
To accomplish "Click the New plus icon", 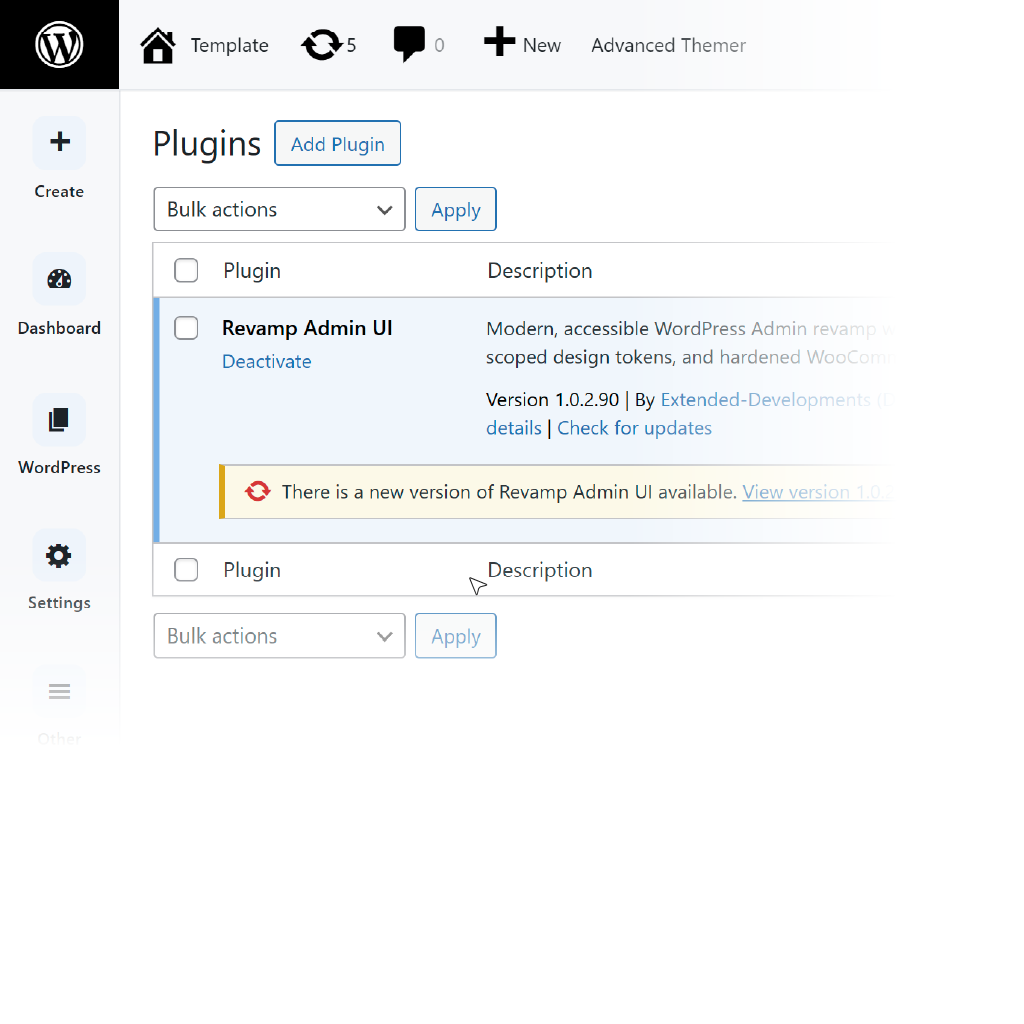I will pos(499,43).
